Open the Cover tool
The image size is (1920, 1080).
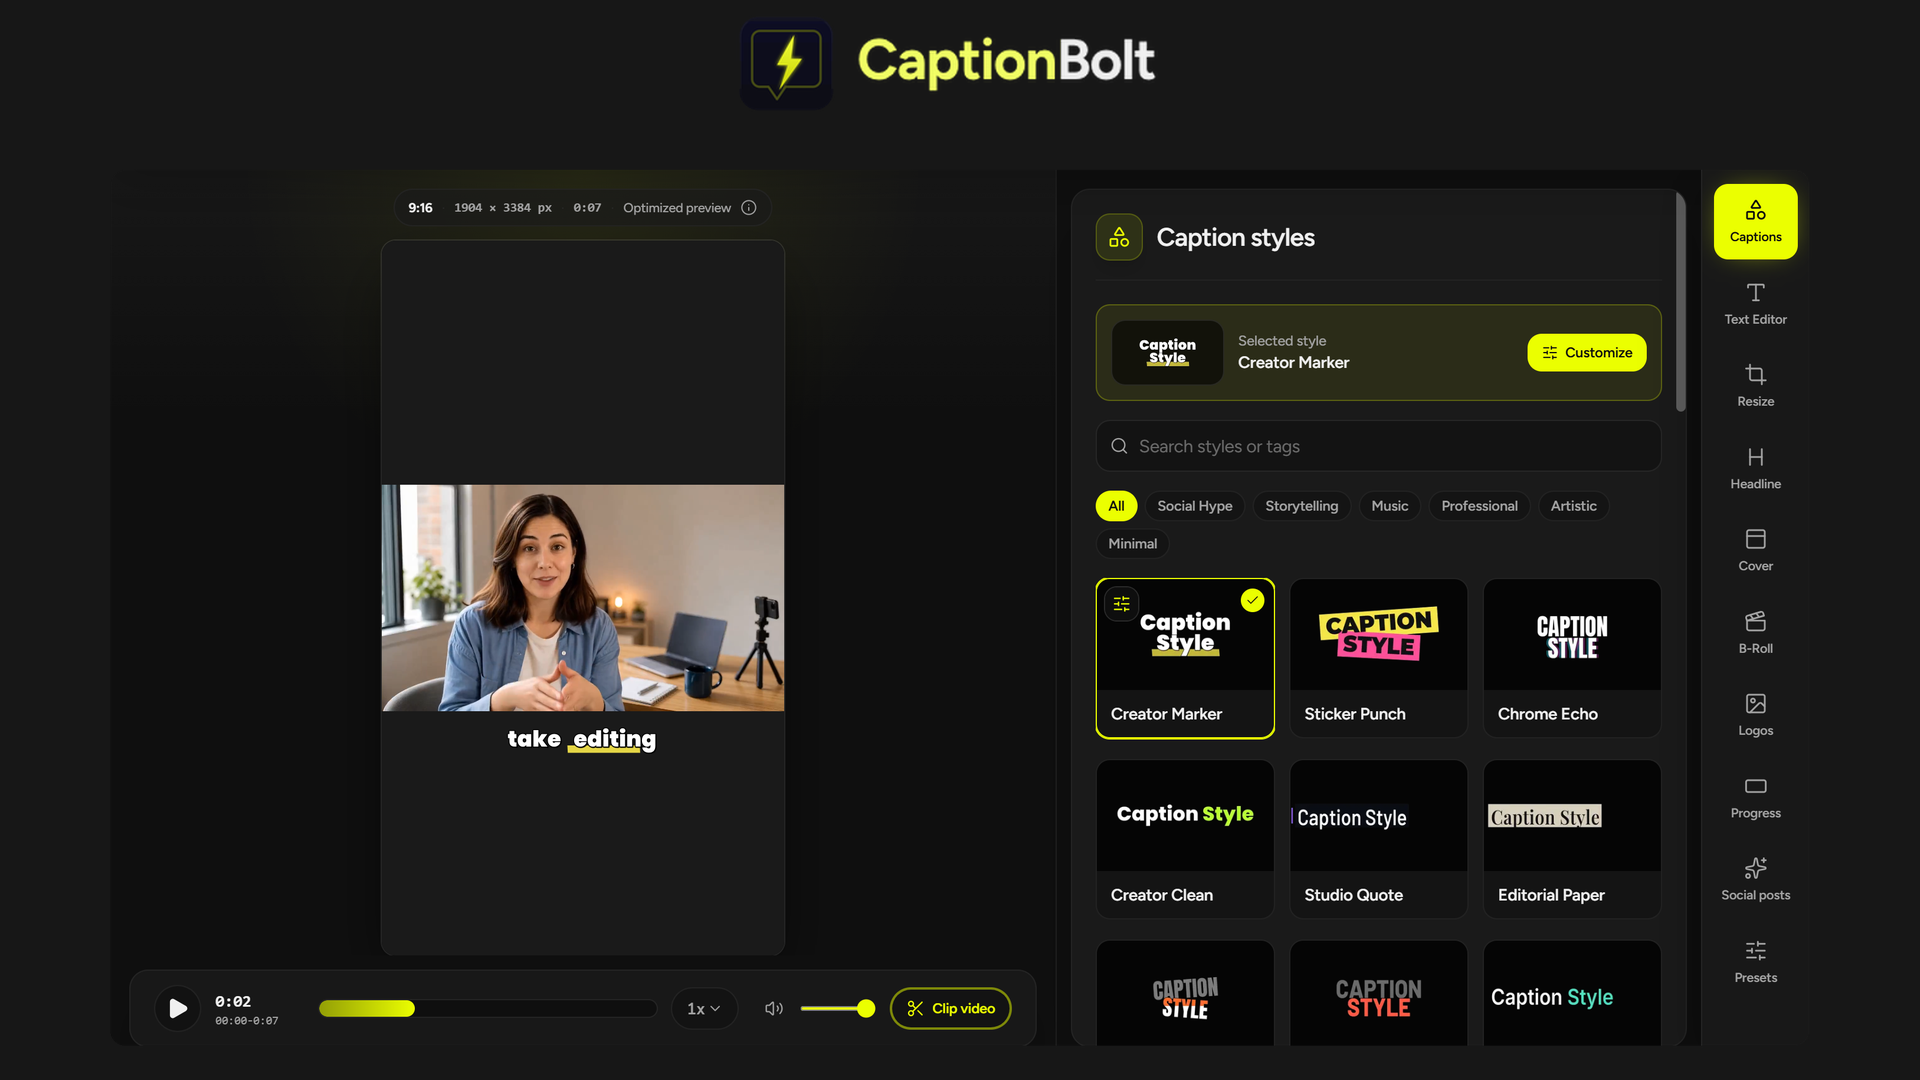pos(1755,551)
